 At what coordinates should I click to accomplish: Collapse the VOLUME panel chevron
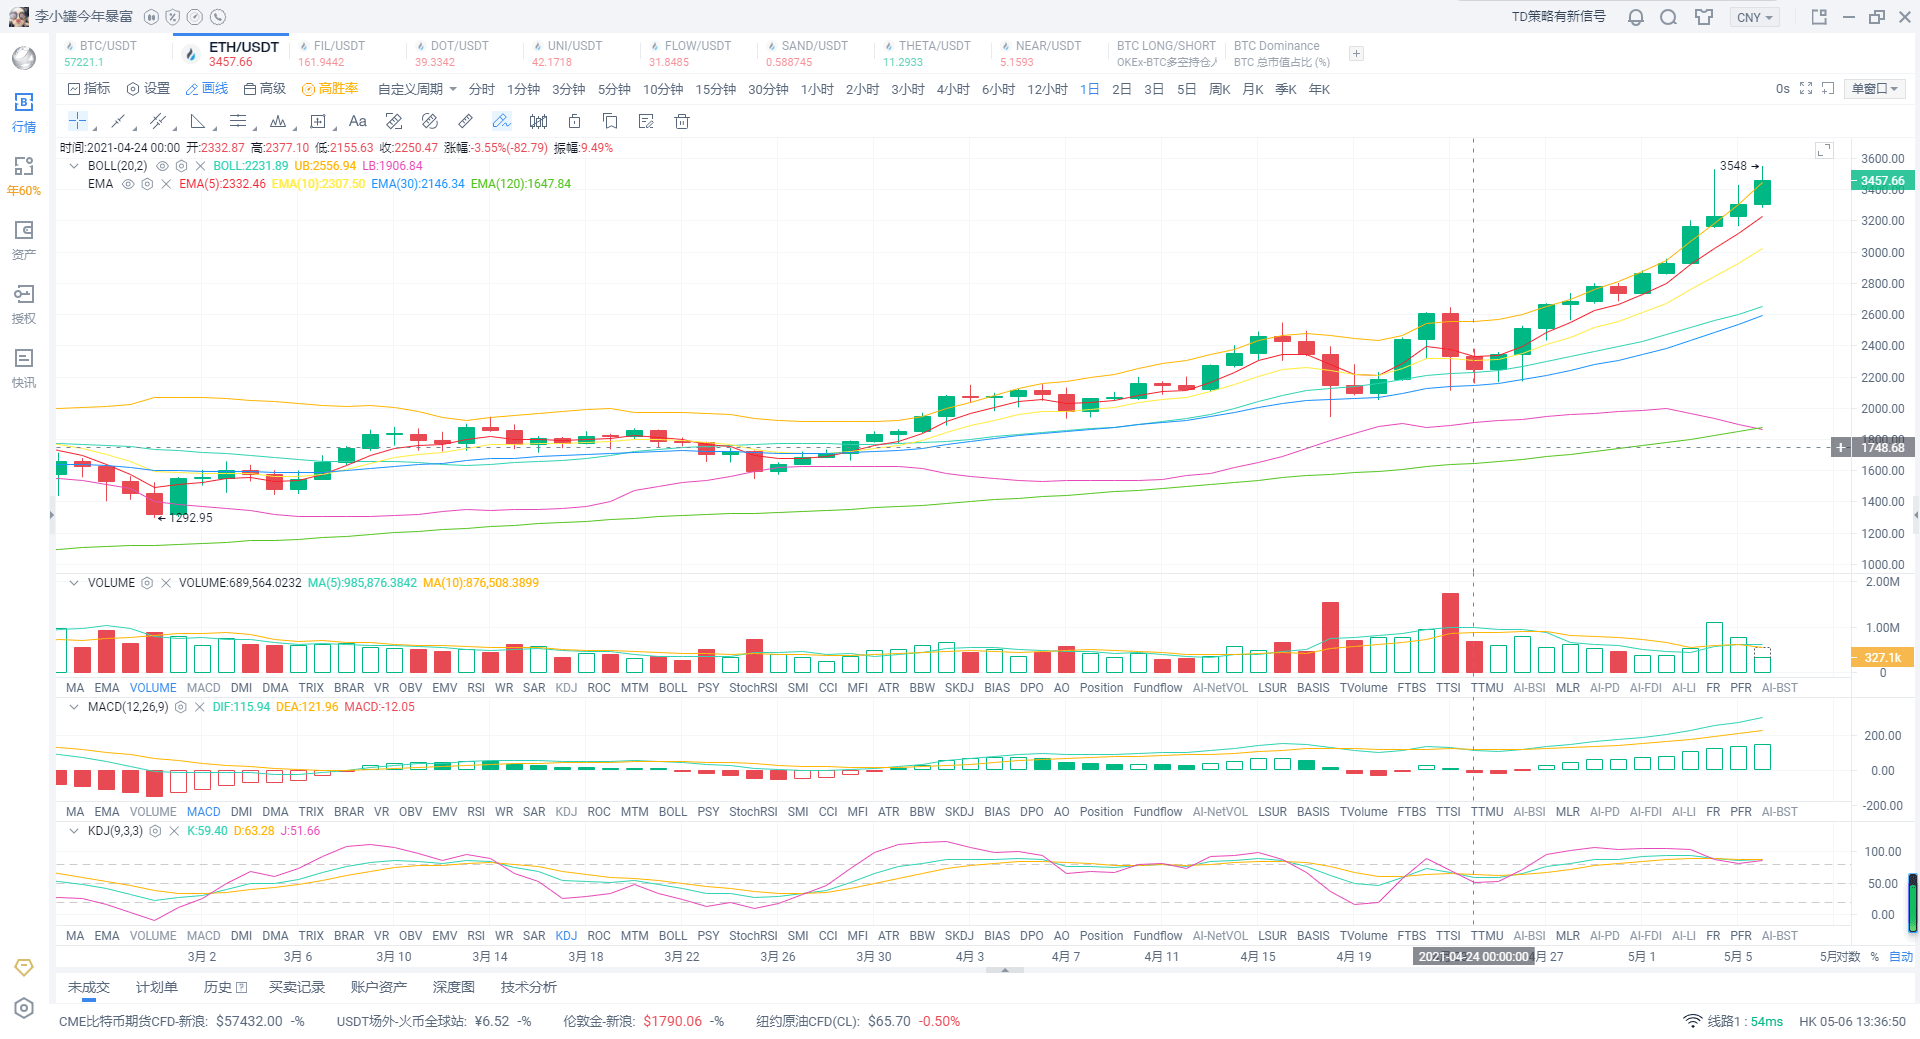pos(74,583)
